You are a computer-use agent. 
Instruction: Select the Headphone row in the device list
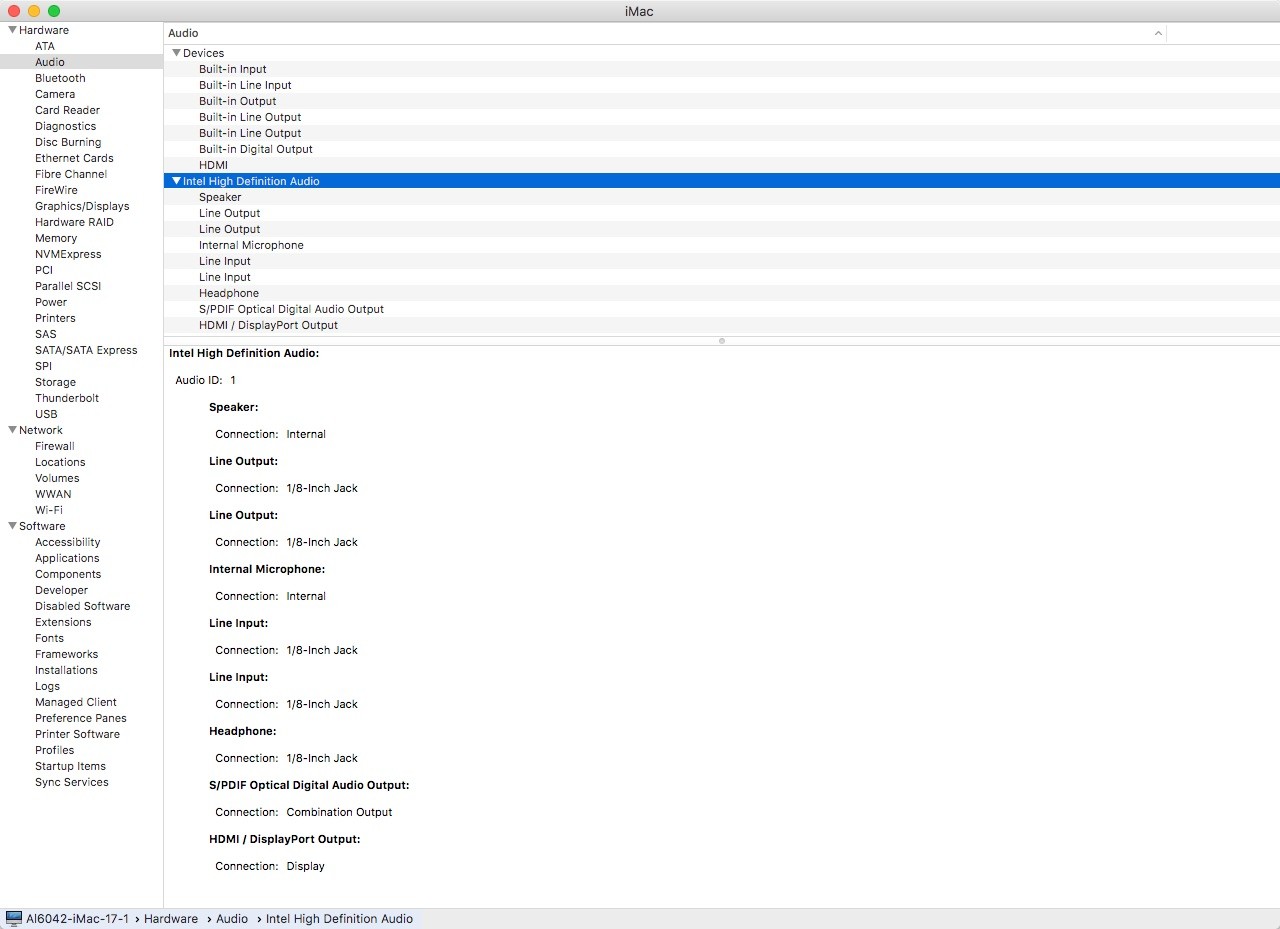pos(722,293)
